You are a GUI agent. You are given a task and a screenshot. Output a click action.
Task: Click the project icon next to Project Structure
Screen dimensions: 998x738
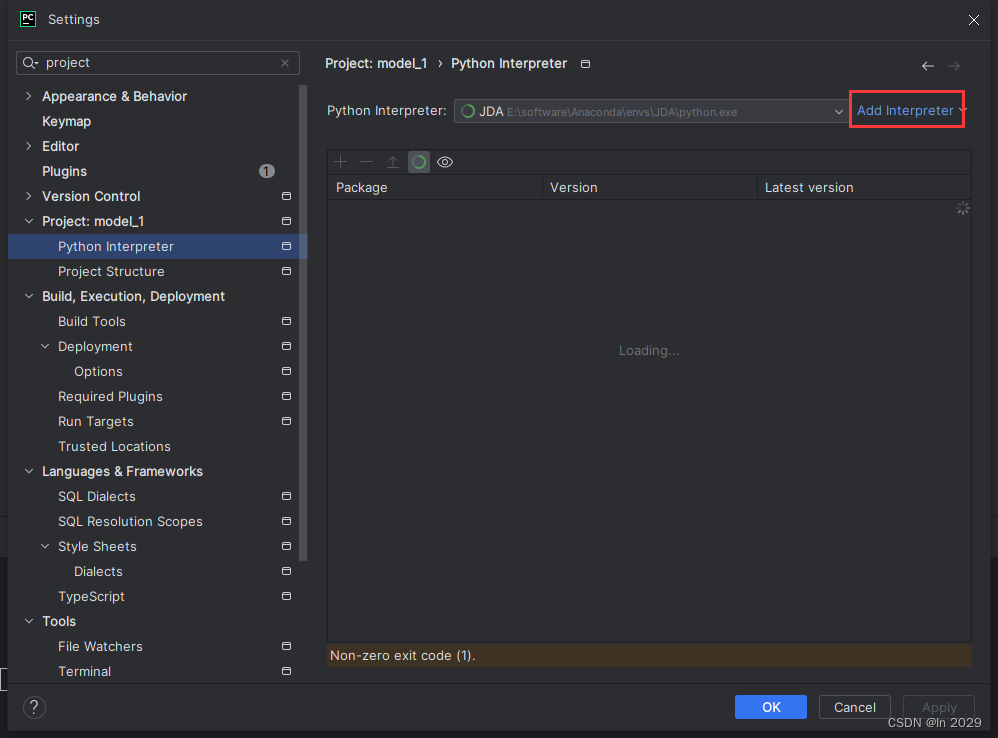286,271
